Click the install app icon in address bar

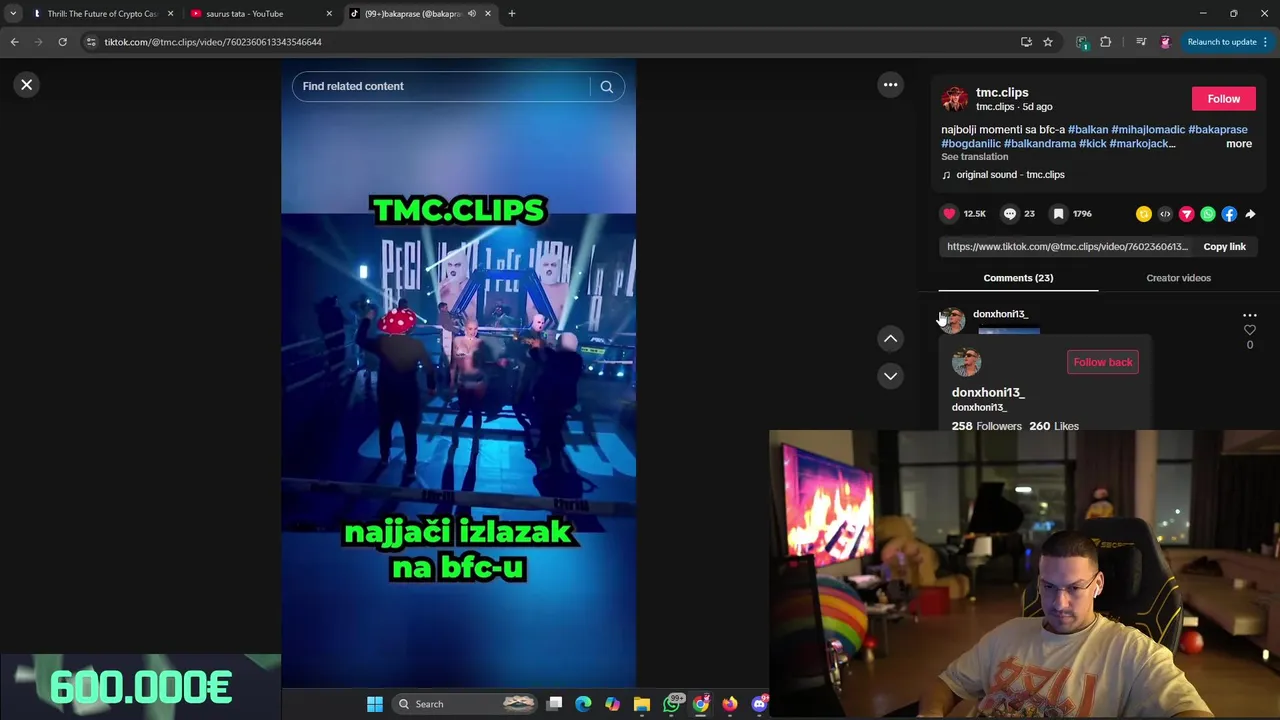[x=1026, y=42]
